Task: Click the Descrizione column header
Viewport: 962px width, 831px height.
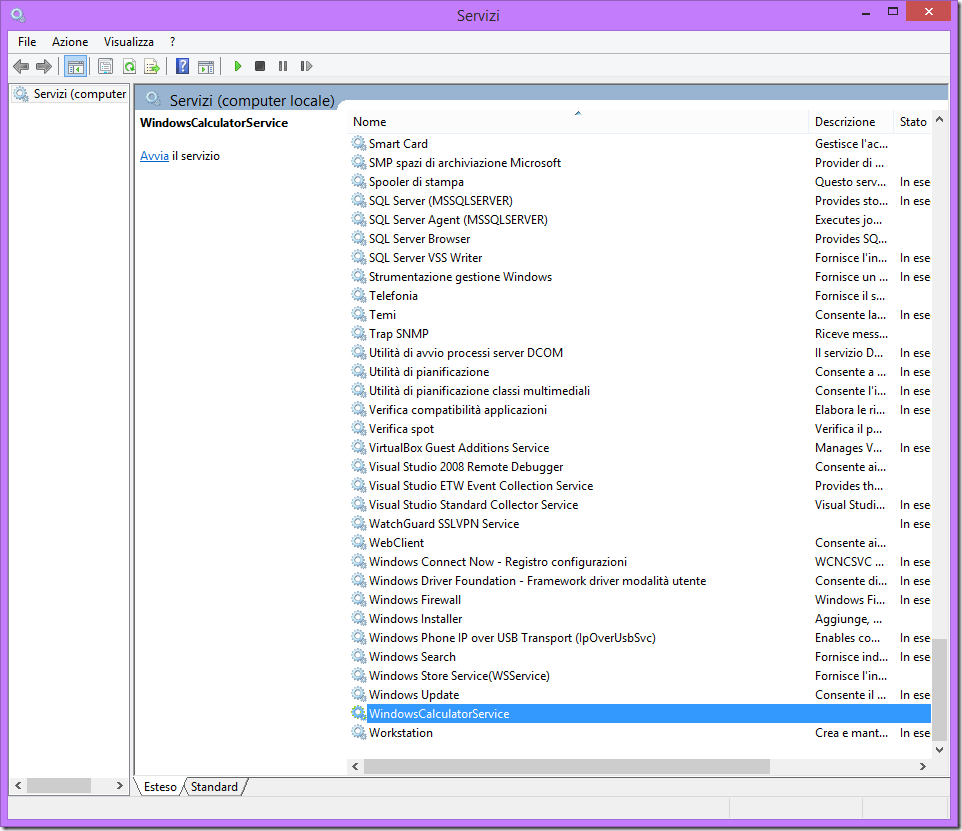Action: (844, 122)
